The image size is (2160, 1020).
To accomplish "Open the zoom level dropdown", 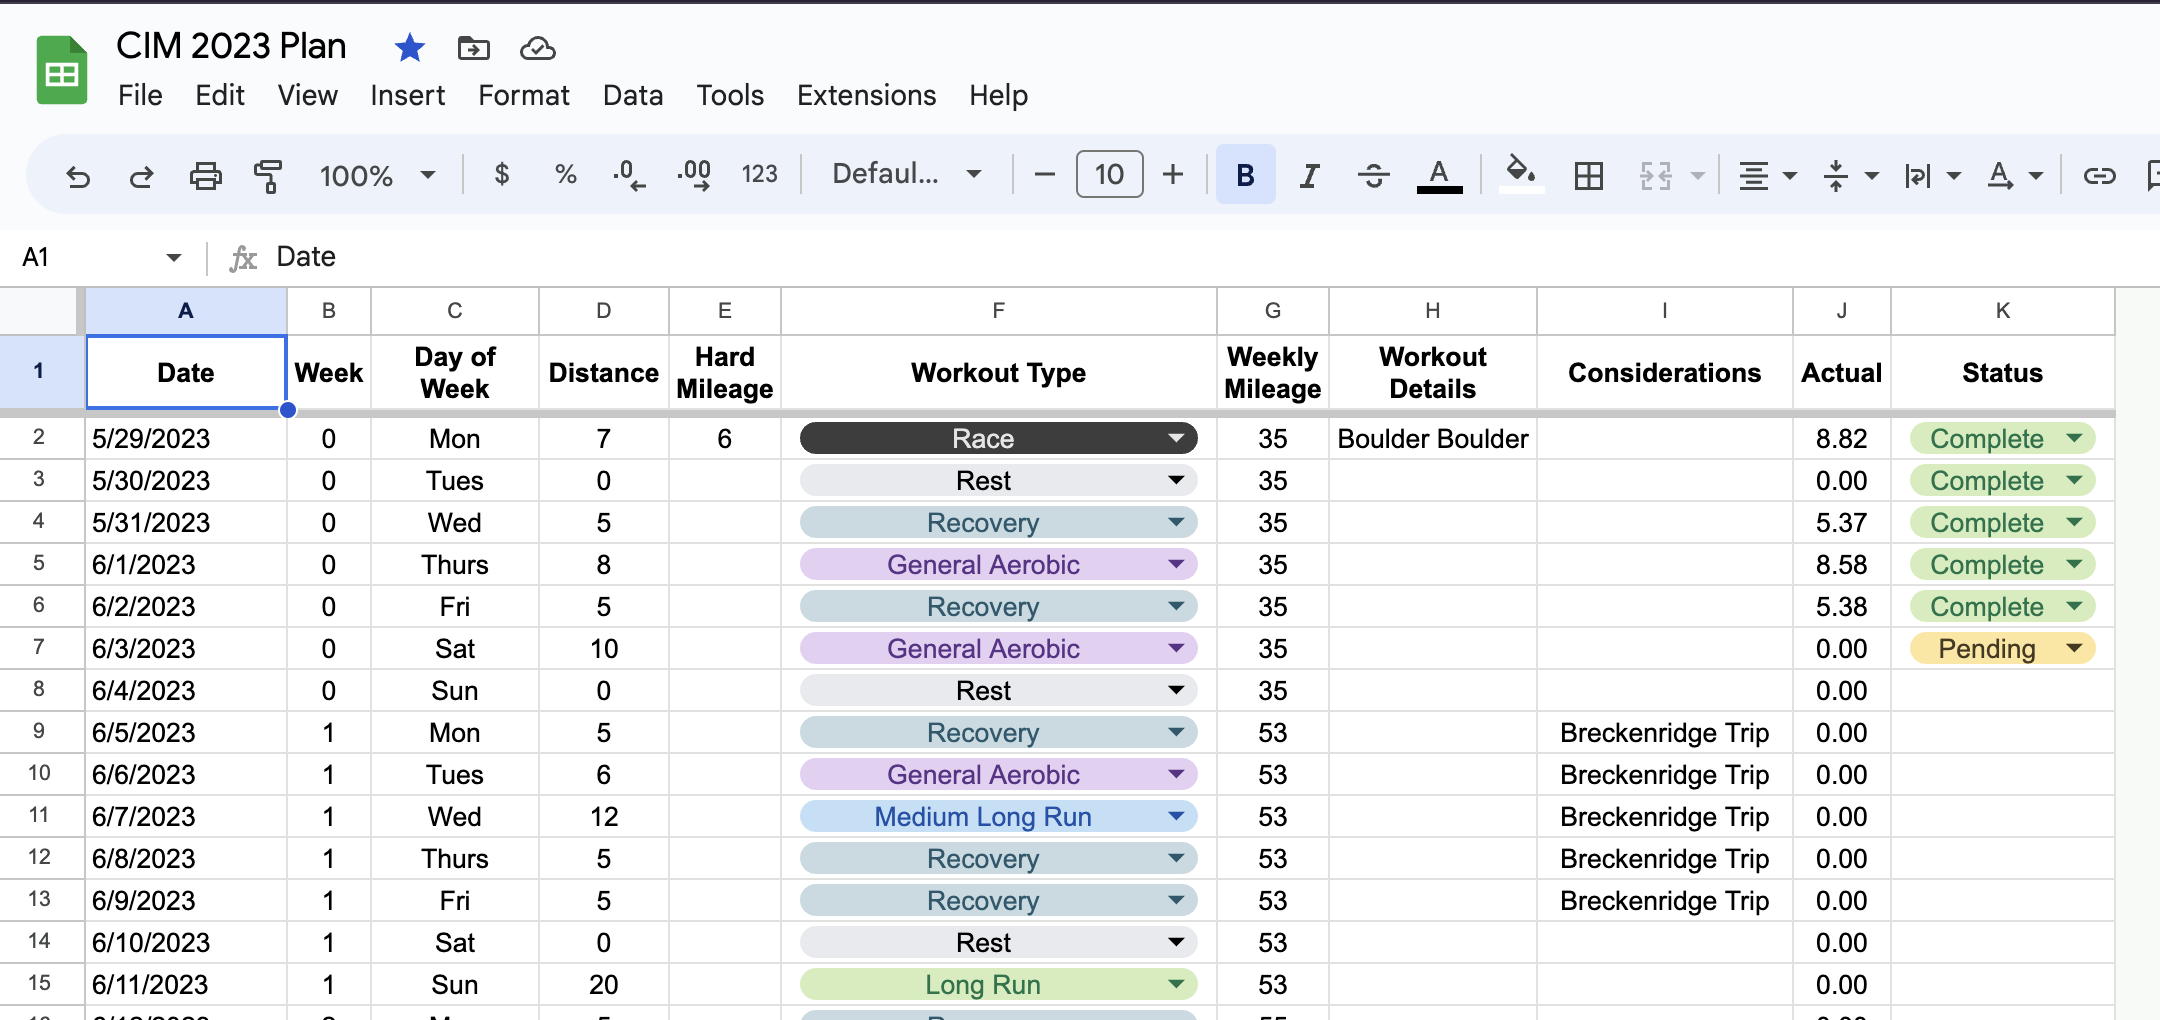I will point(376,174).
